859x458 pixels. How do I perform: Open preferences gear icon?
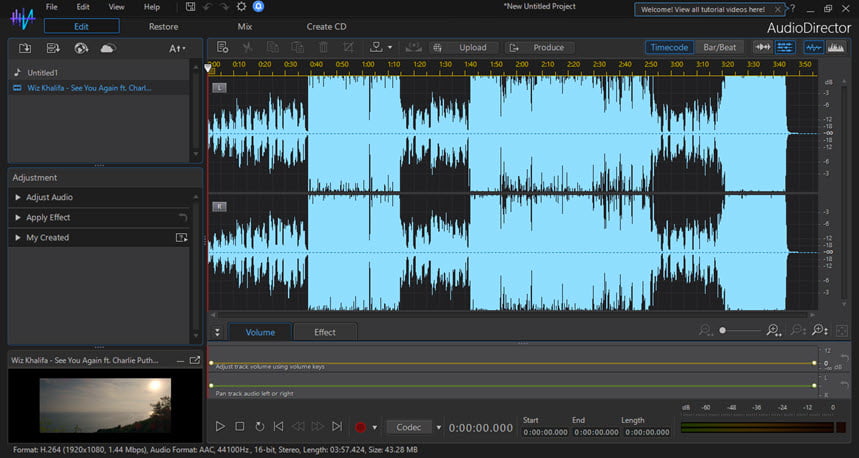(241, 7)
